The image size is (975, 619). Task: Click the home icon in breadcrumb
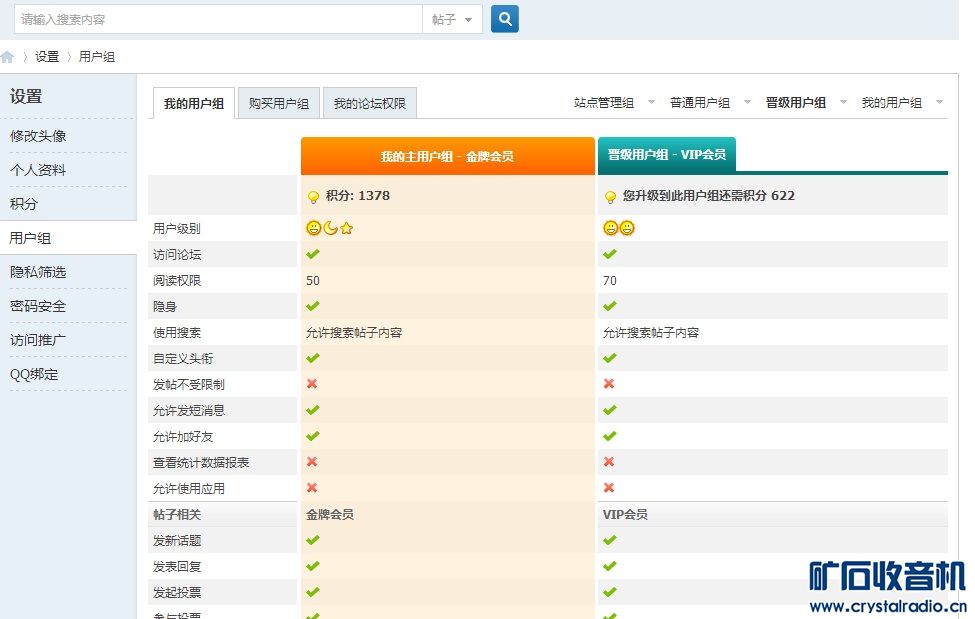coord(8,57)
